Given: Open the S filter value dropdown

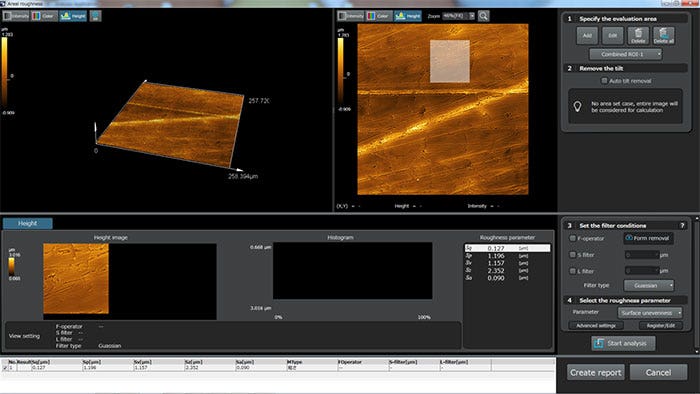Looking at the screenshot, I should click(642, 255).
